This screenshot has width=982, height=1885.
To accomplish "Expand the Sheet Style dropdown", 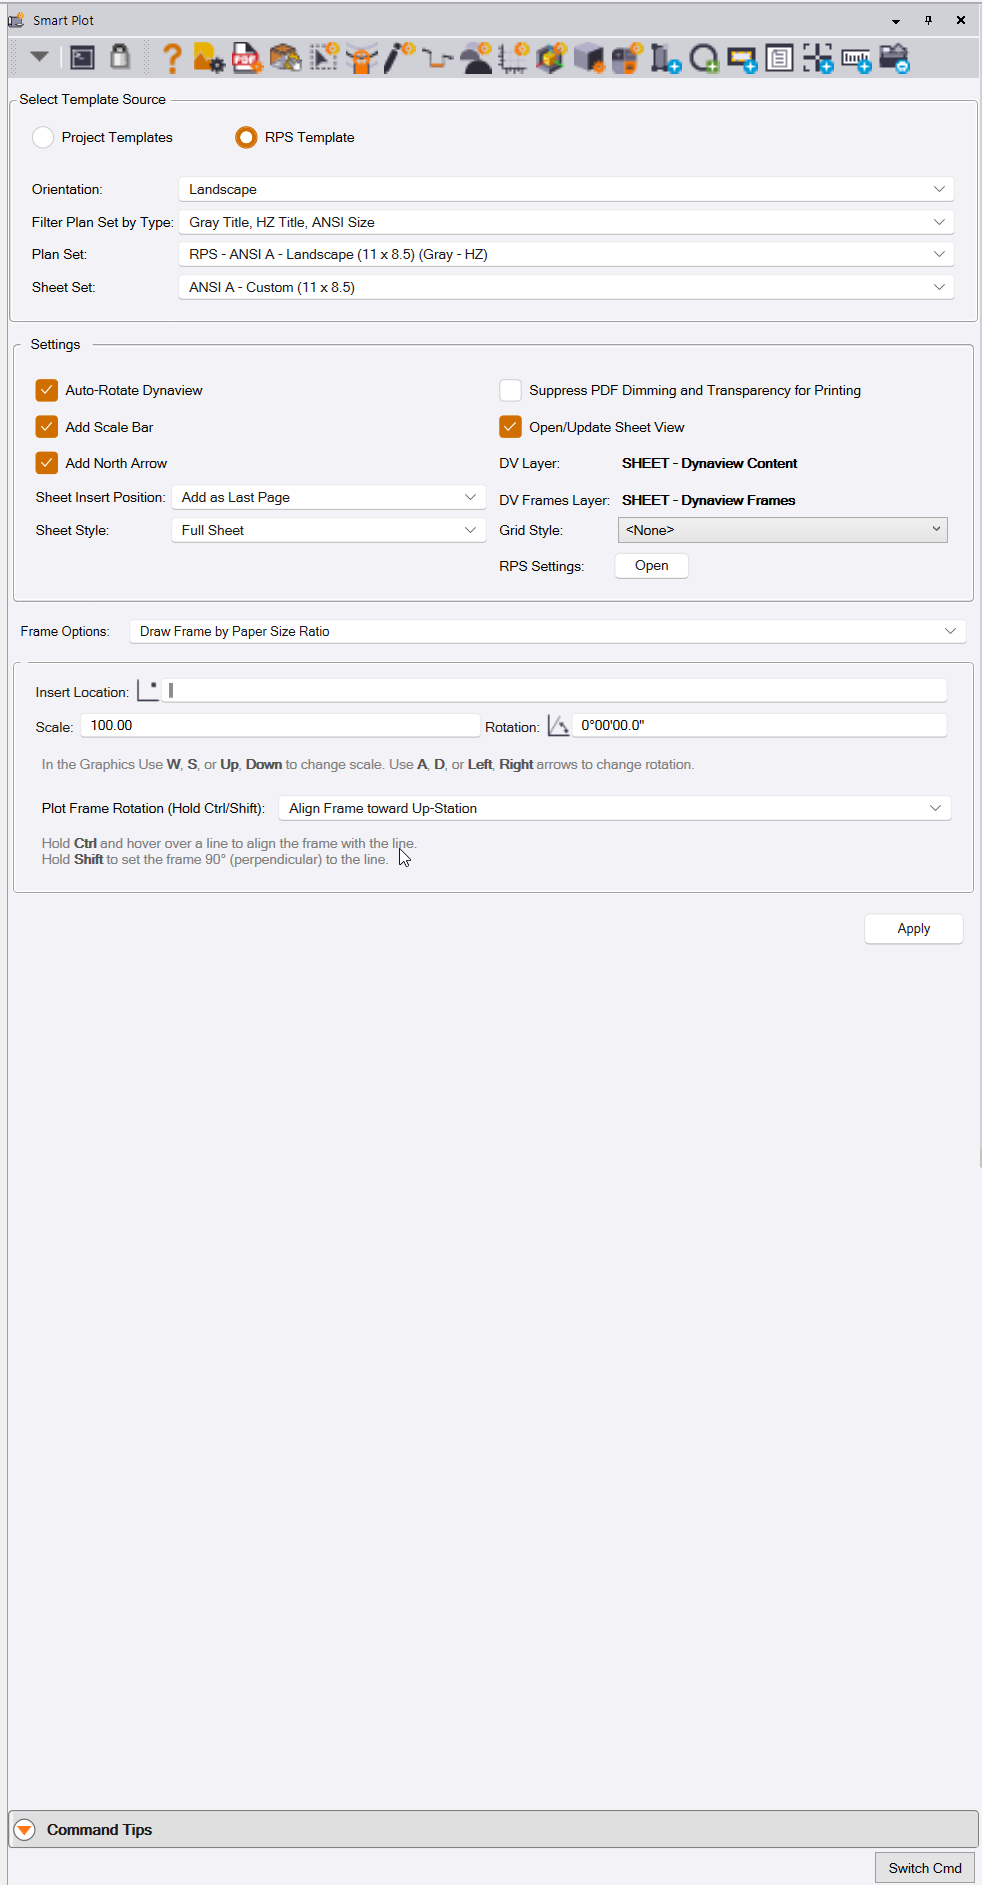I will [x=328, y=530].
